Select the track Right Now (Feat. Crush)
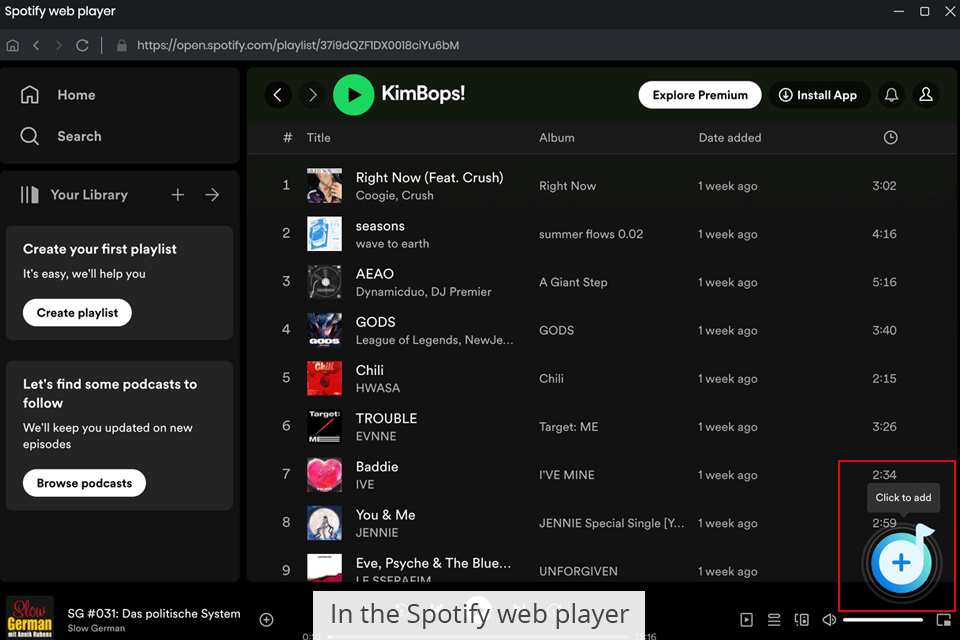 [x=429, y=178]
